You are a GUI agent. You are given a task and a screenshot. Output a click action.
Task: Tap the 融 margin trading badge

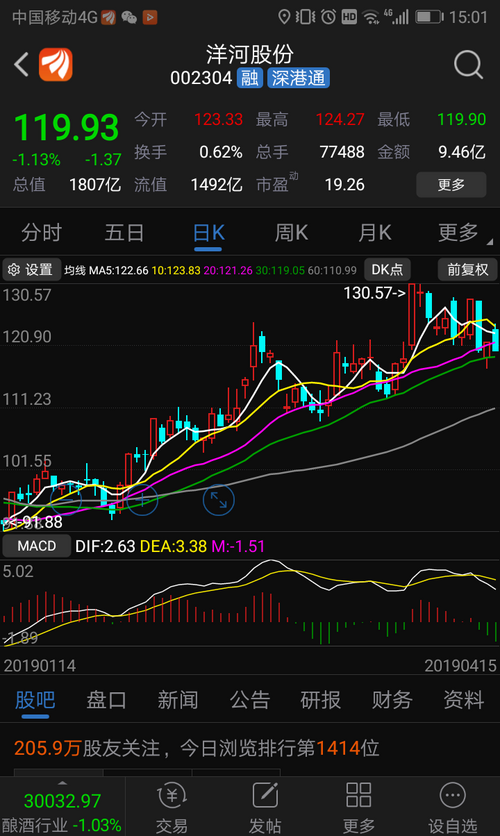pyautogui.click(x=249, y=78)
